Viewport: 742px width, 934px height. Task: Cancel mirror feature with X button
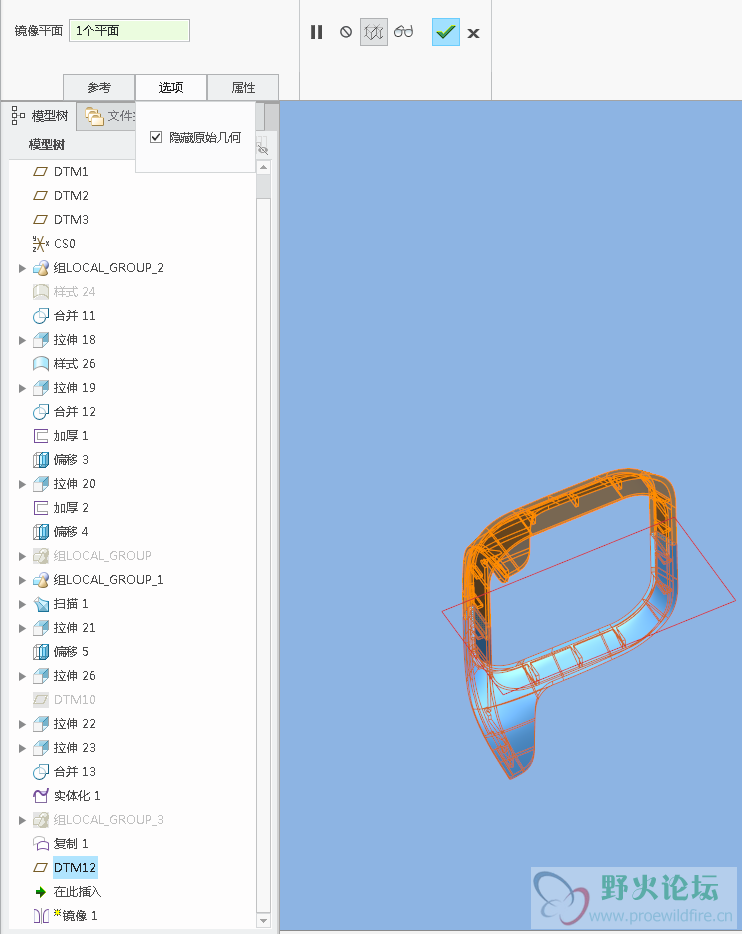(473, 33)
